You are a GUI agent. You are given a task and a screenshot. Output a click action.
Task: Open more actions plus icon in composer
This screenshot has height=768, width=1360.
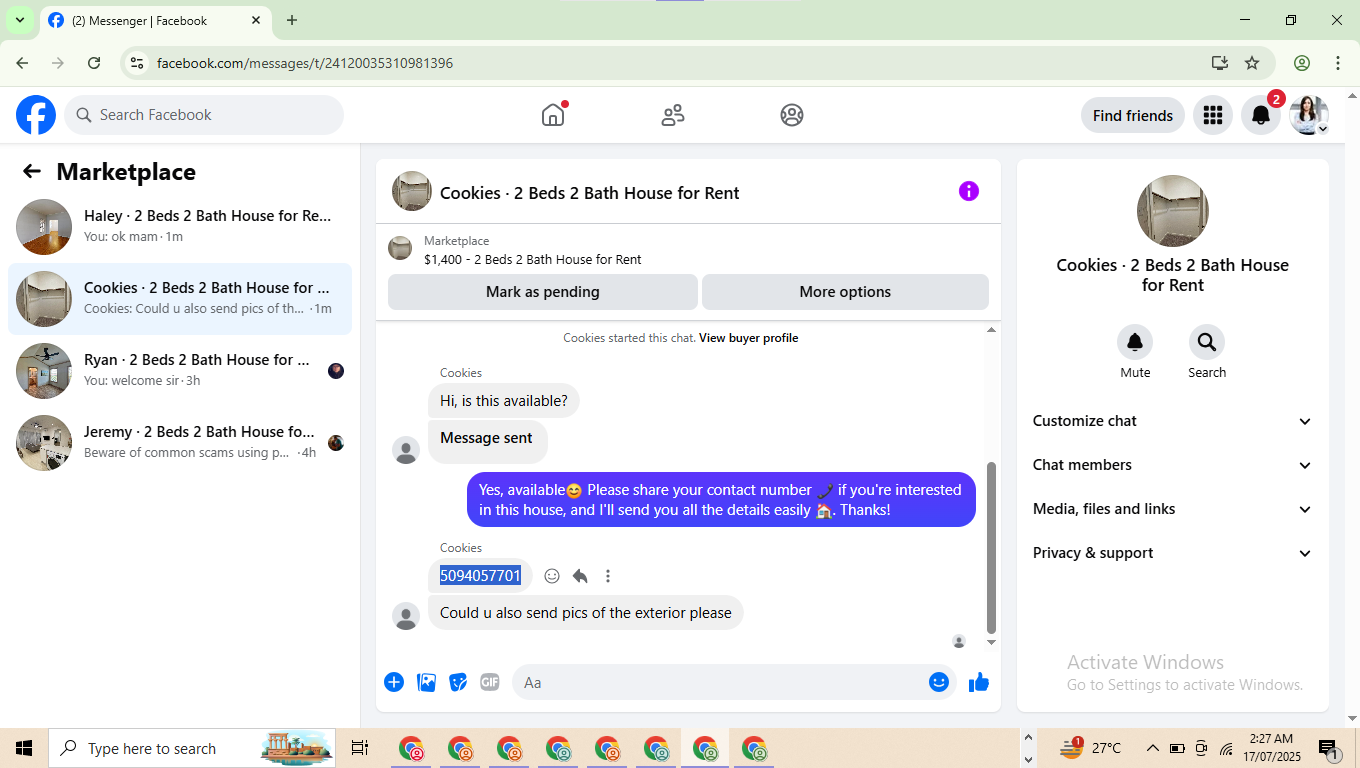pyautogui.click(x=394, y=682)
